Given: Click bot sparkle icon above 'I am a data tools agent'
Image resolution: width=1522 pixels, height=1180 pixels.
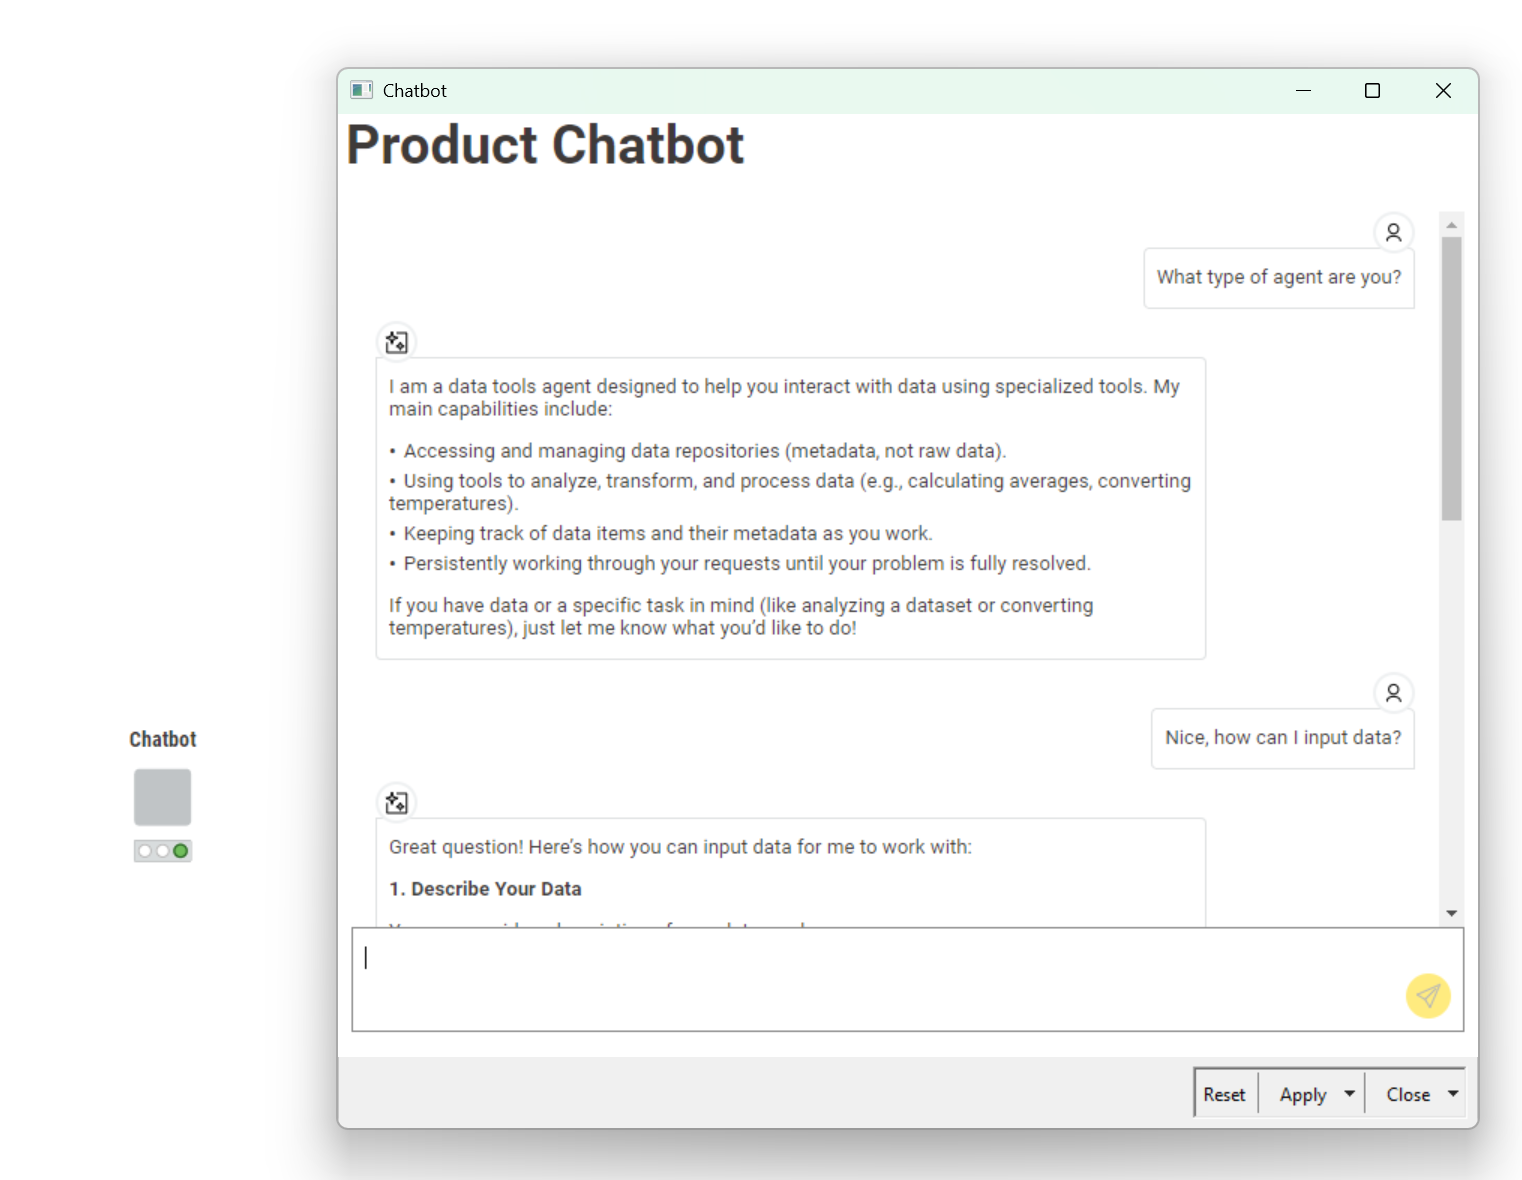Looking at the screenshot, I should coord(397,342).
